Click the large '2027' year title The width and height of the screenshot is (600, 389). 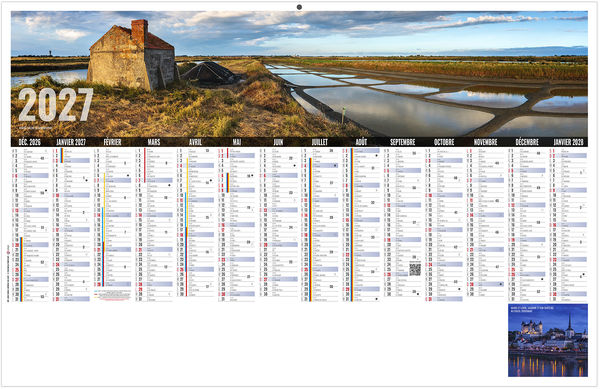tap(56, 105)
